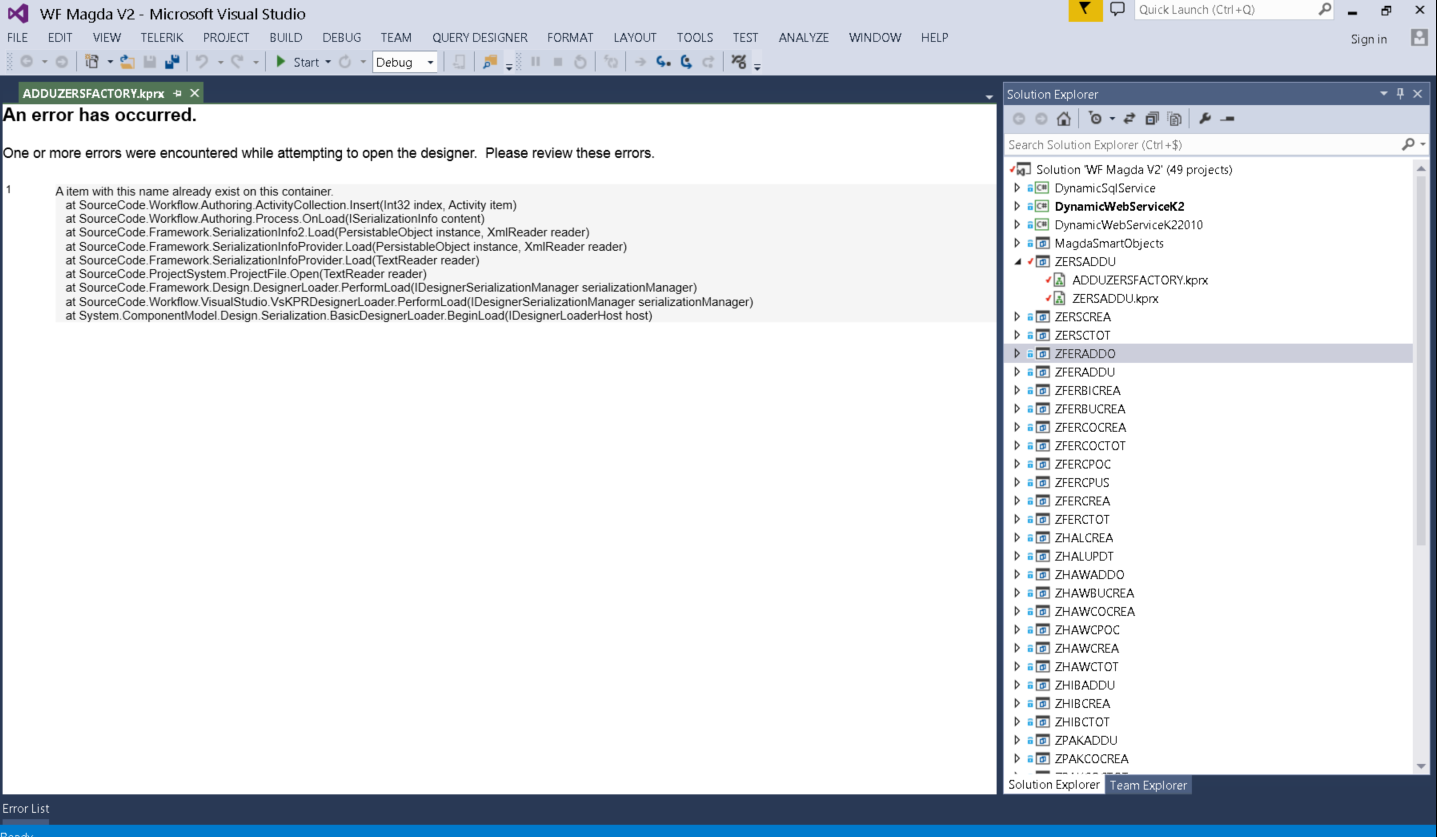The height and width of the screenshot is (837, 1437).
Task: Open the Start button dropdown arrow
Action: 328,62
